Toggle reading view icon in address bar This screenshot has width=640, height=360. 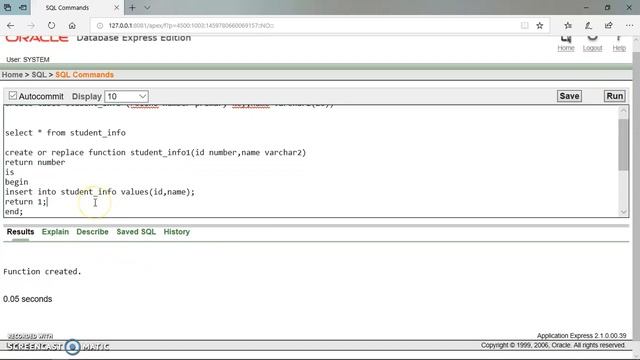click(524, 25)
